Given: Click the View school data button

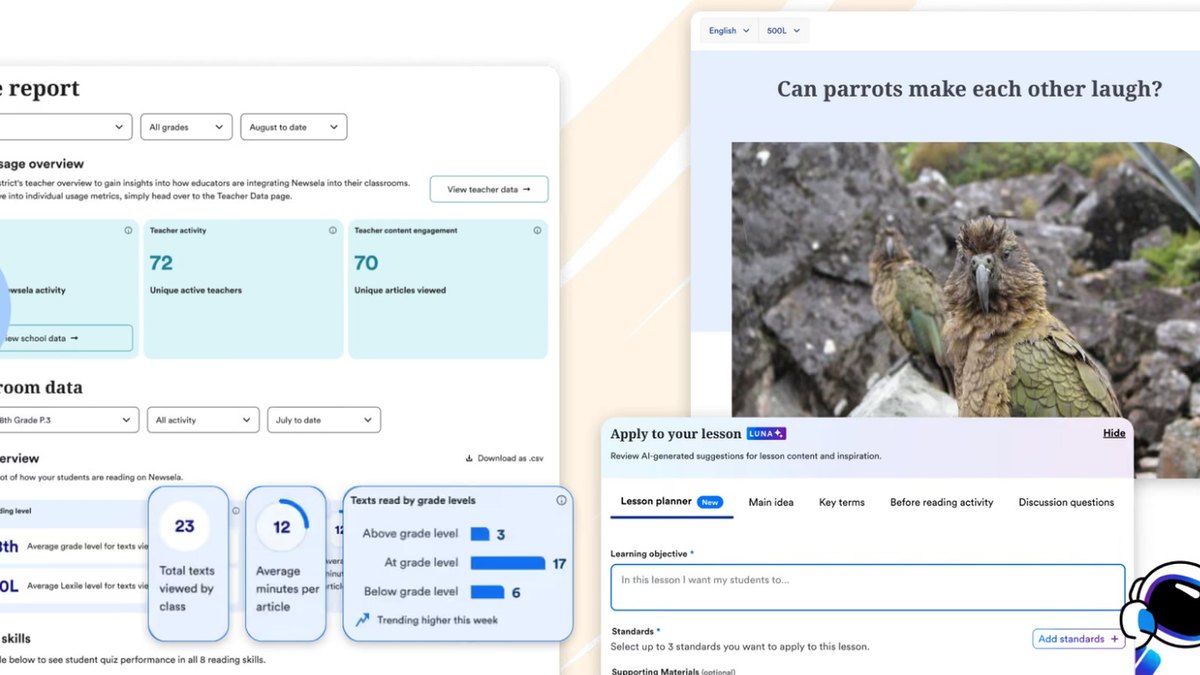Looking at the screenshot, I should tap(66, 338).
